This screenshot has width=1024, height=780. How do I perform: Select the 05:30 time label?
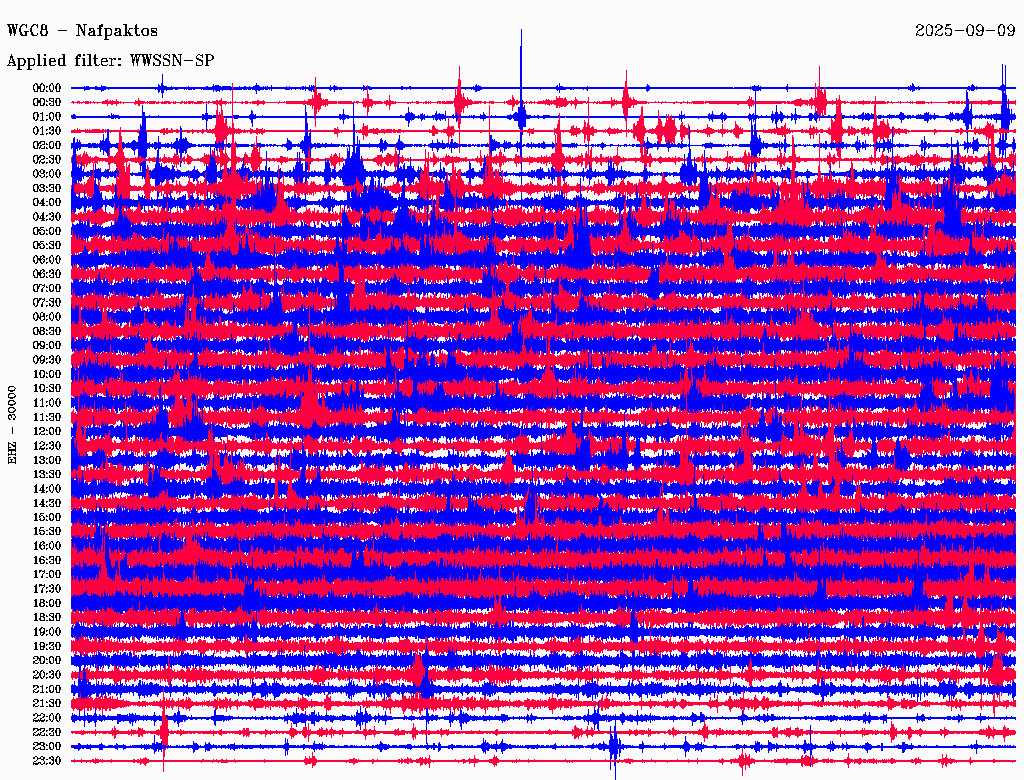pos(47,246)
